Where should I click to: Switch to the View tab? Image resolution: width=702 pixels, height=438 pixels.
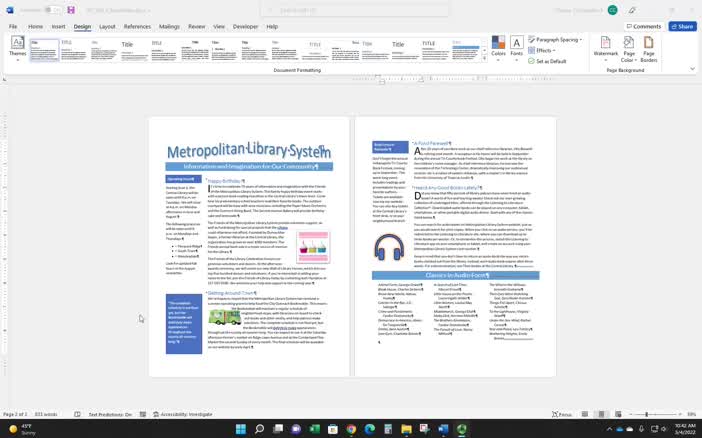tap(219, 27)
